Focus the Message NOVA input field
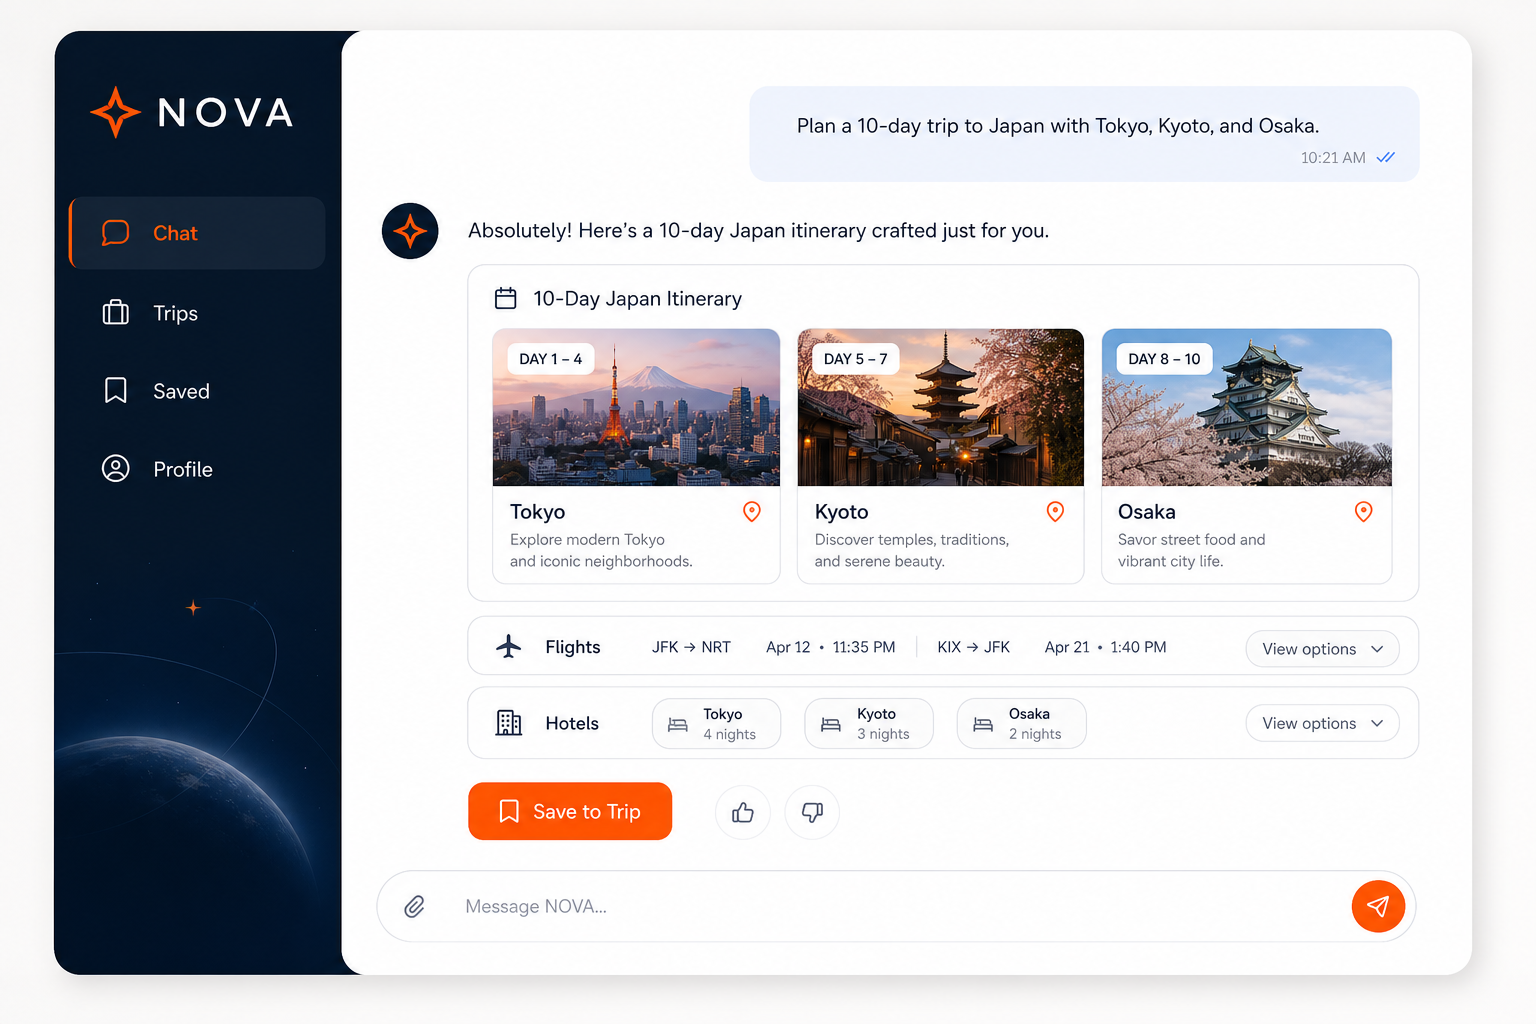Screen dimensions: 1536x1024 pos(896,906)
